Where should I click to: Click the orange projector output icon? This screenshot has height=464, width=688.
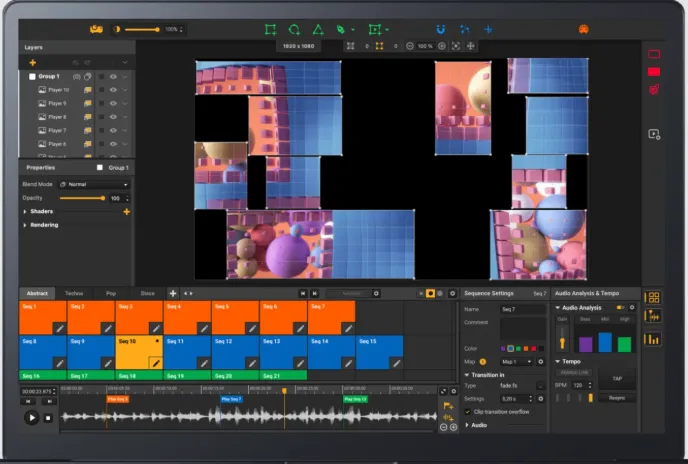pyautogui.click(x=96, y=29)
